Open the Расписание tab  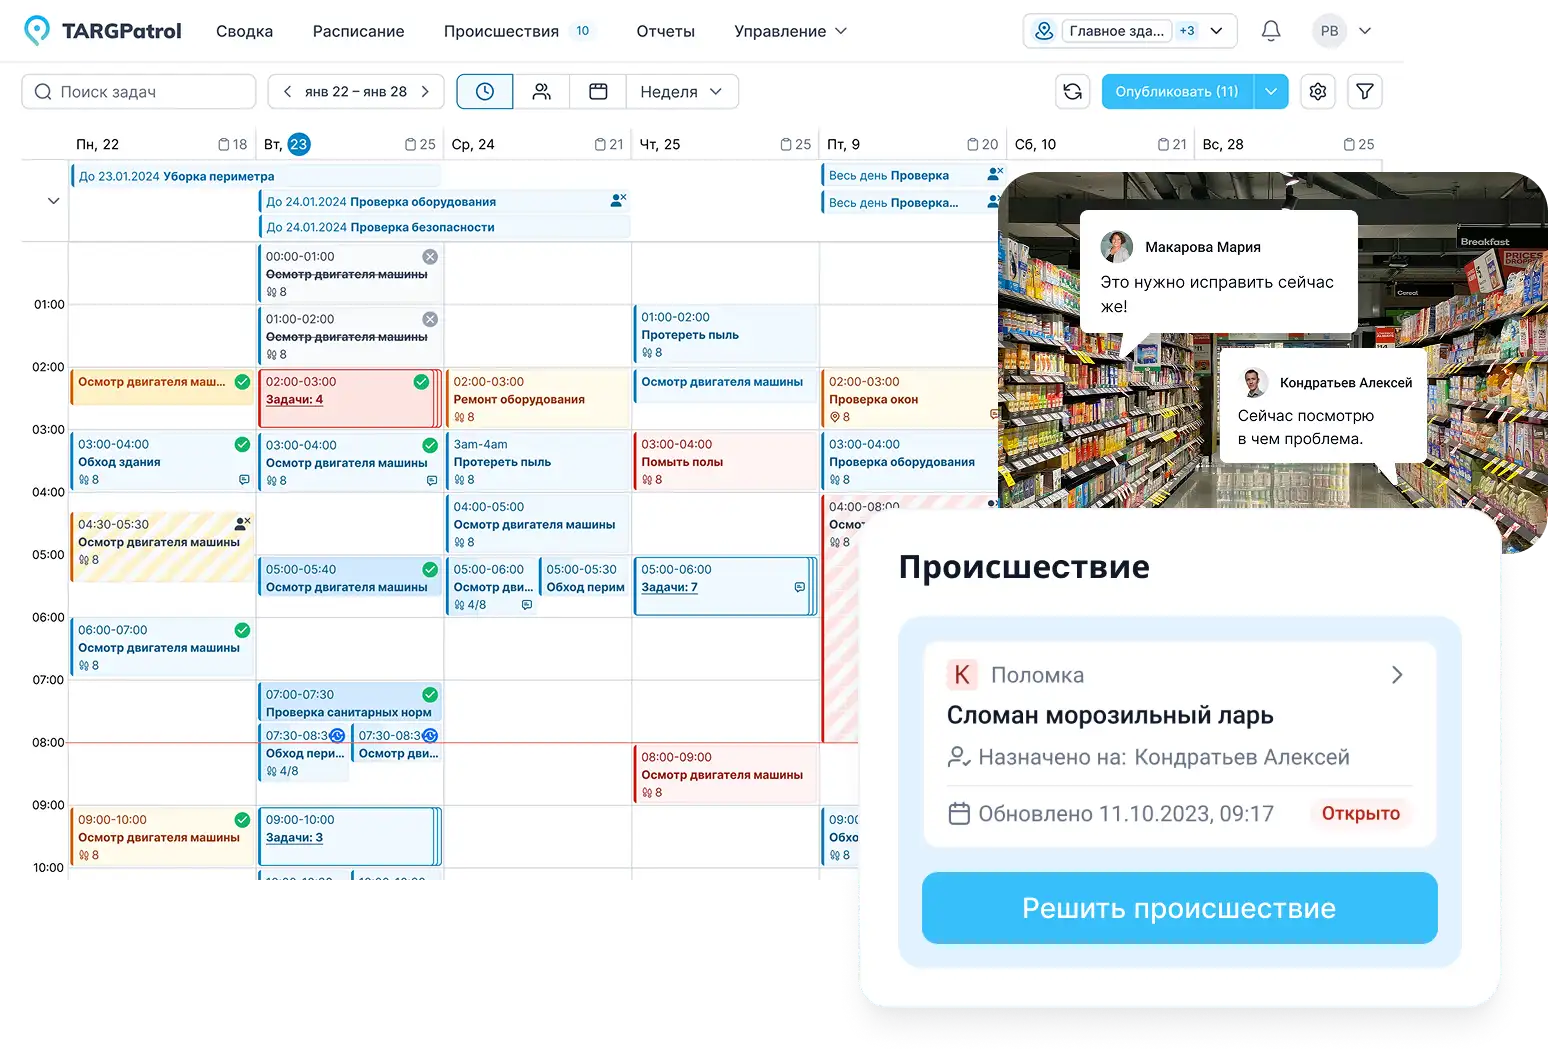coord(358,31)
